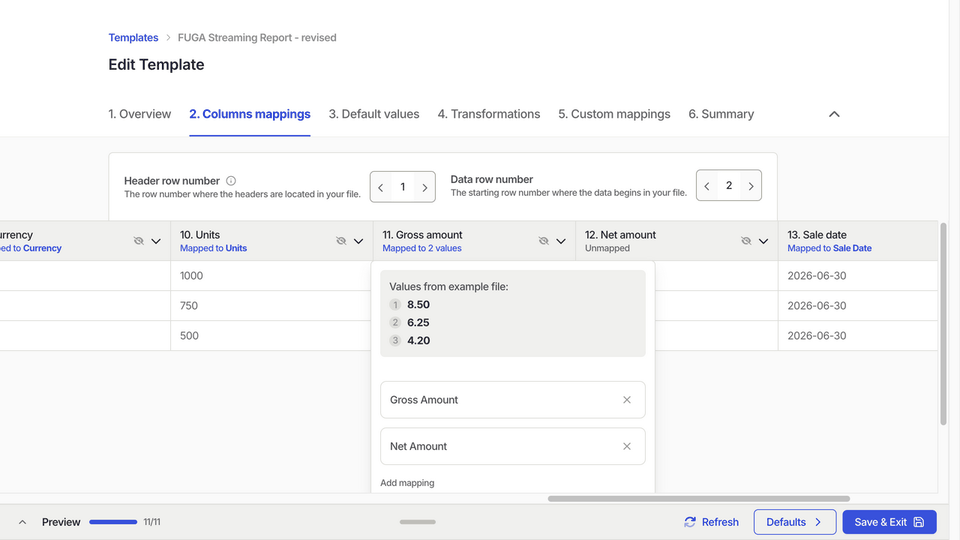Click the example value 6.25
The height and width of the screenshot is (540, 960).
coord(418,323)
